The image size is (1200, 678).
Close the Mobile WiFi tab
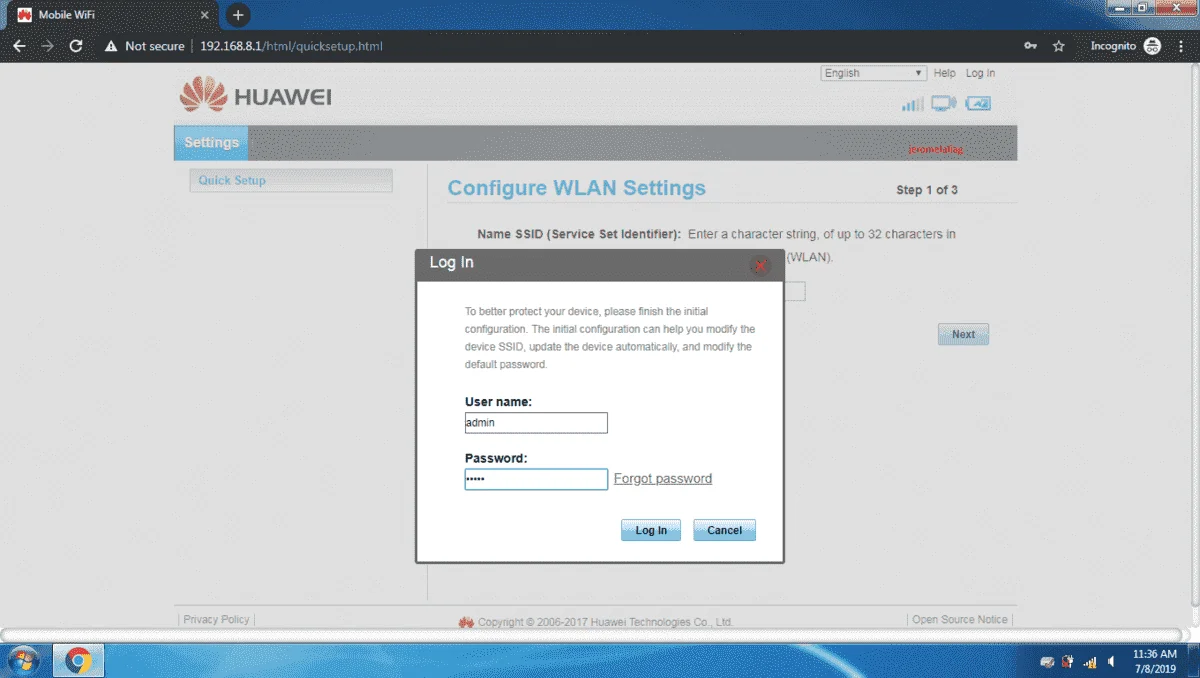(204, 16)
